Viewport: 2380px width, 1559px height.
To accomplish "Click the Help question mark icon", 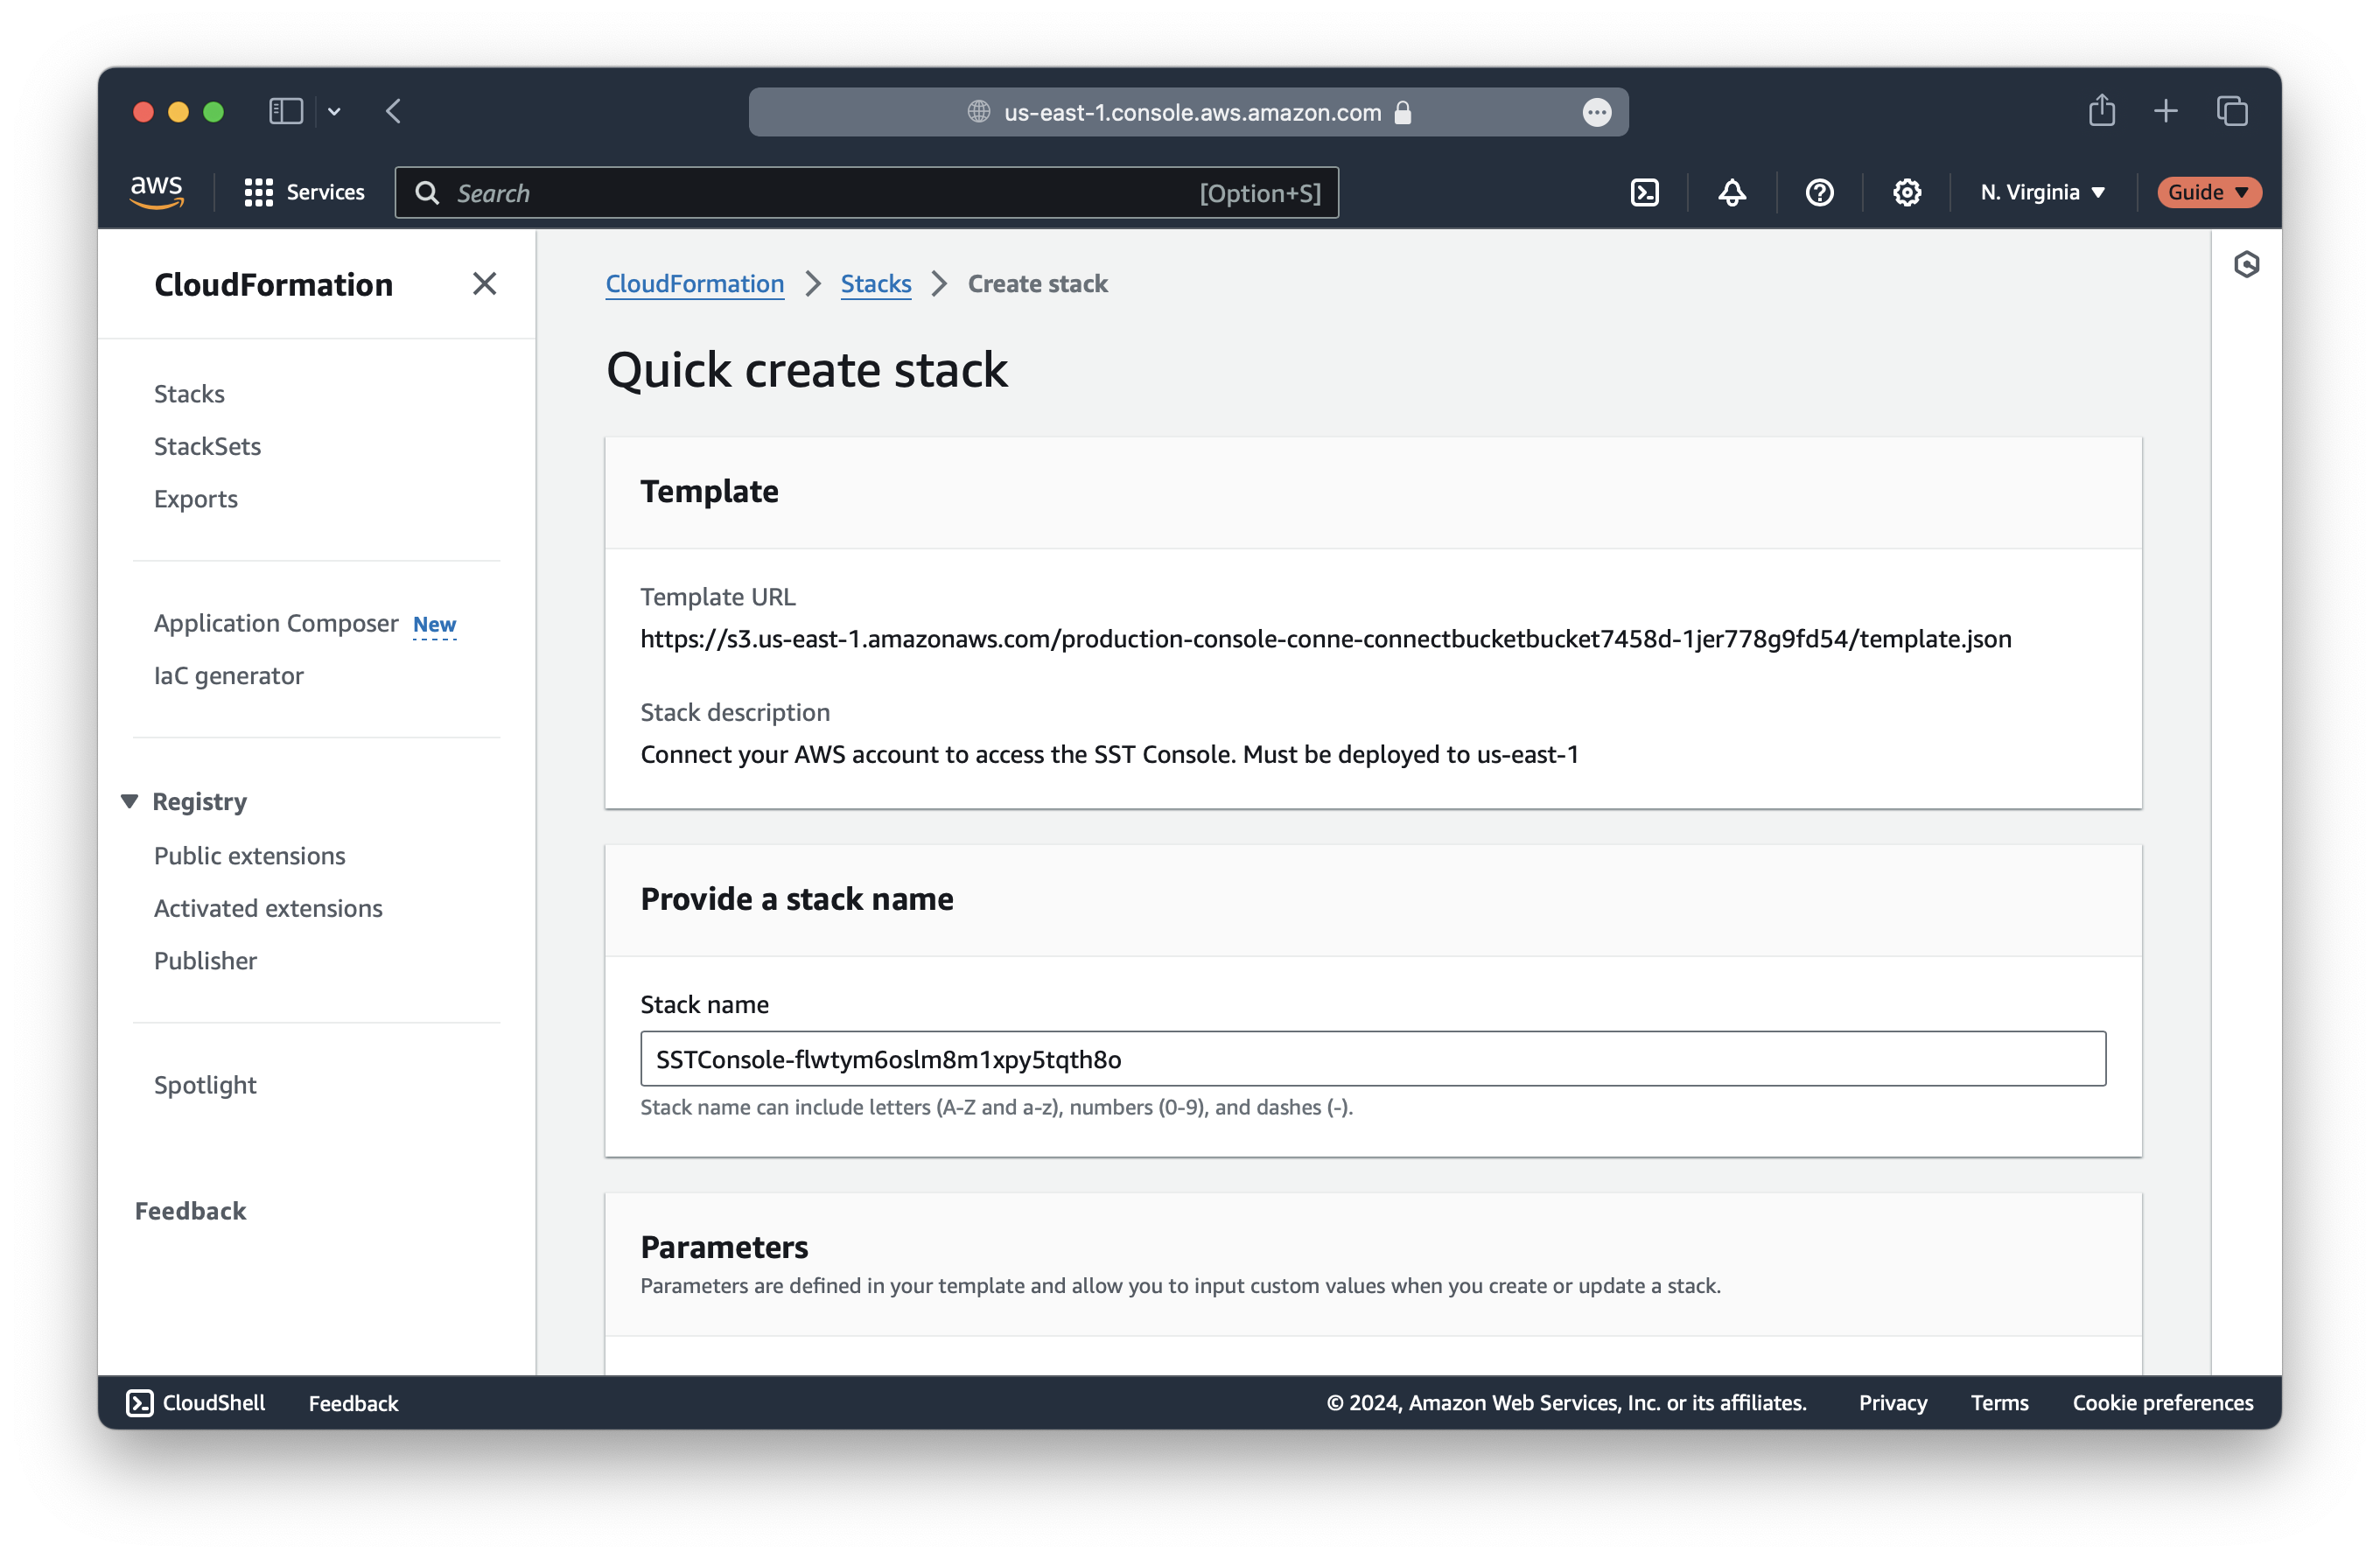I will coord(1820,192).
